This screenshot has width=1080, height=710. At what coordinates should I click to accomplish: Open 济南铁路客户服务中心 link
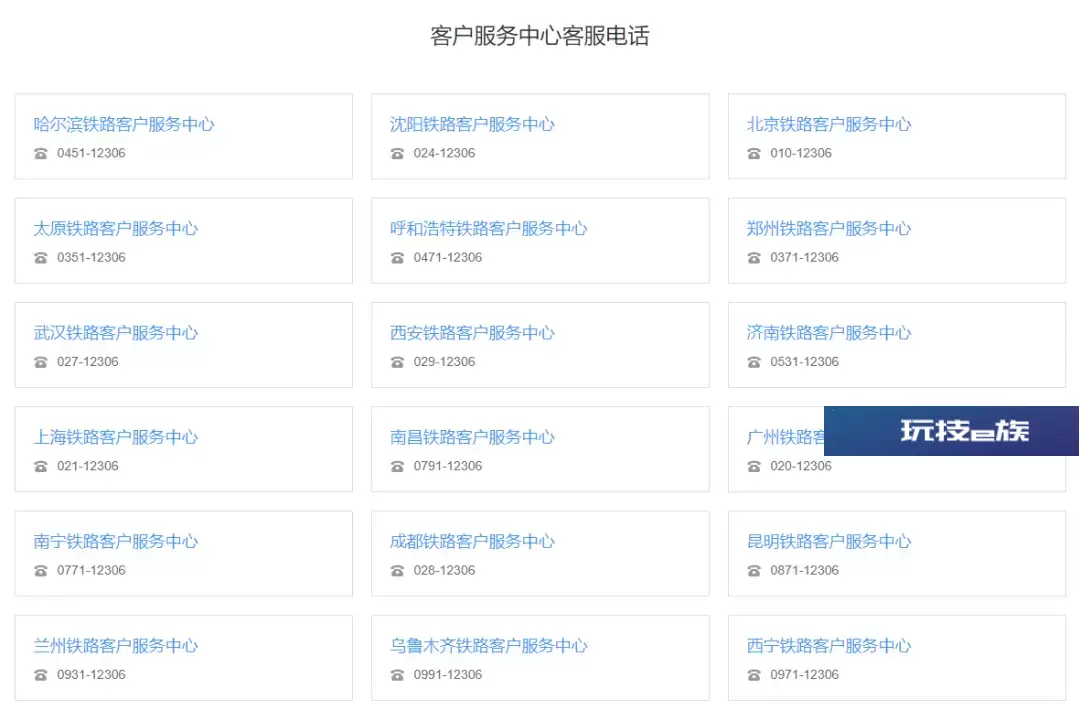829,333
